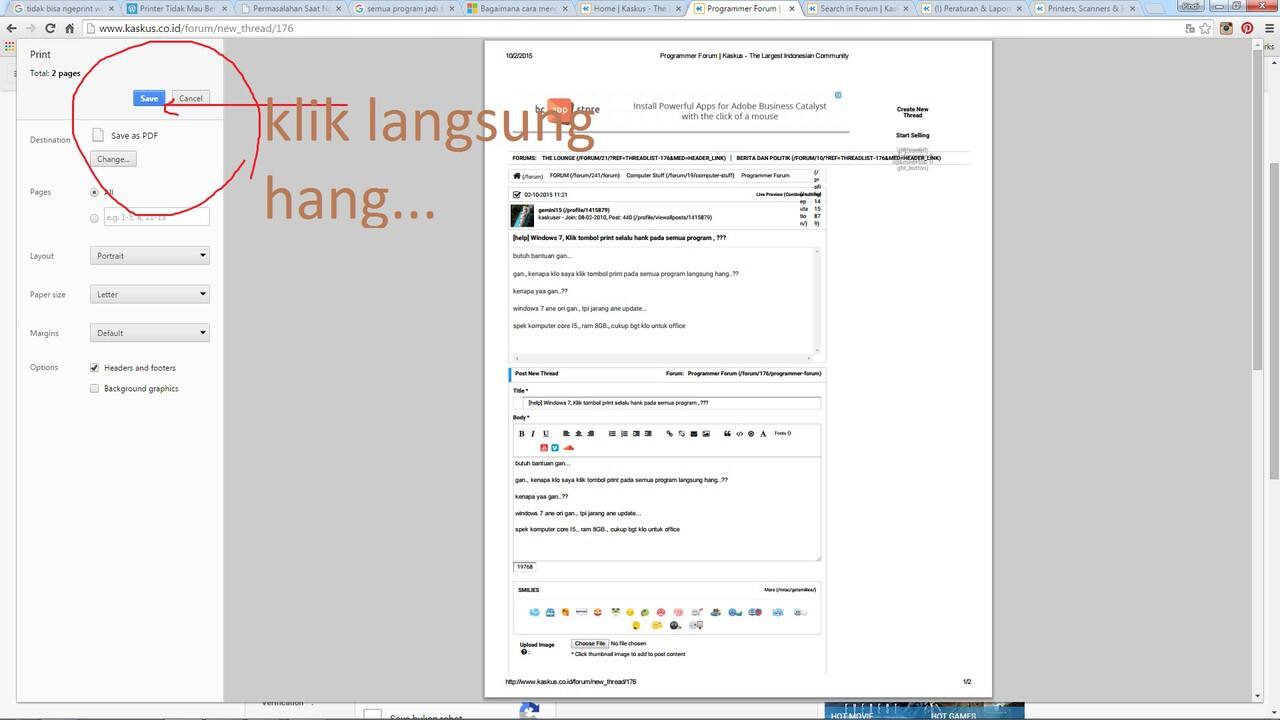Switch to 'Search in Forum' tab
This screenshot has height=720, width=1280.
tap(857, 8)
